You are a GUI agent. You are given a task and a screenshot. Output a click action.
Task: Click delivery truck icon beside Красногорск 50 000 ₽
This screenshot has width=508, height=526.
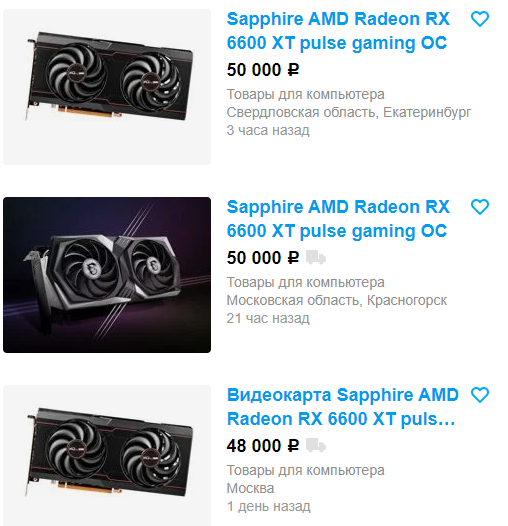click(316, 258)
